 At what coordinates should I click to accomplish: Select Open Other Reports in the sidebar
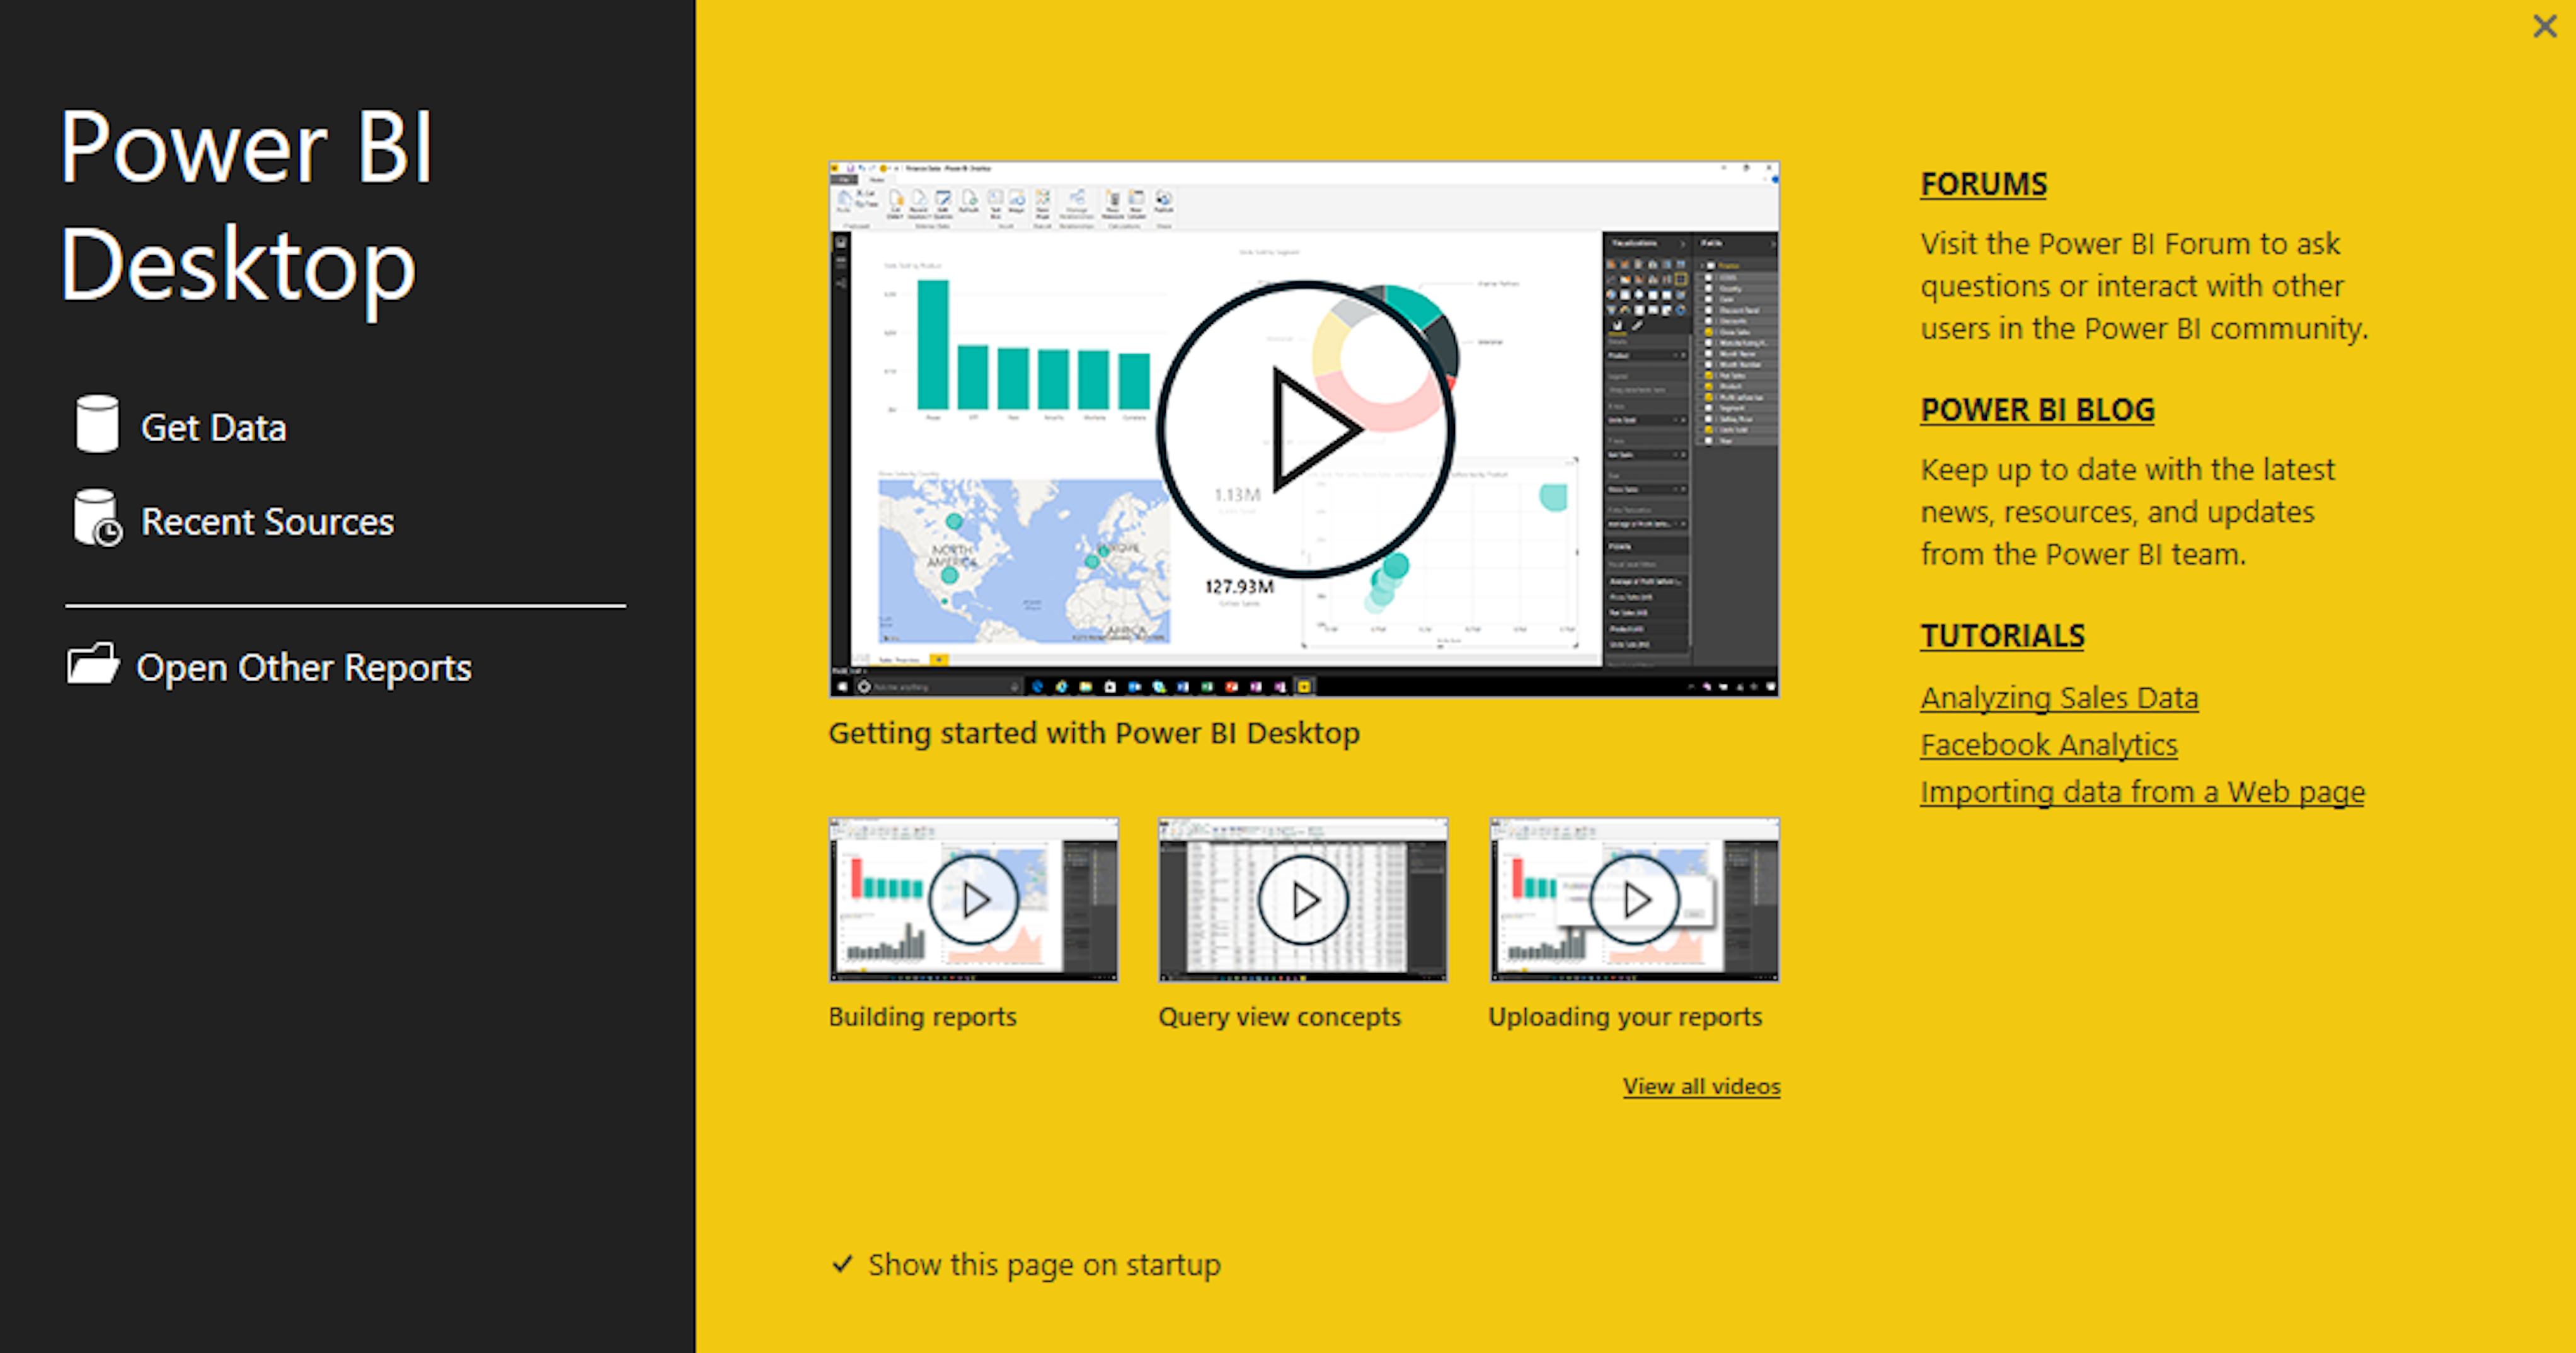[x=304, y=666]
